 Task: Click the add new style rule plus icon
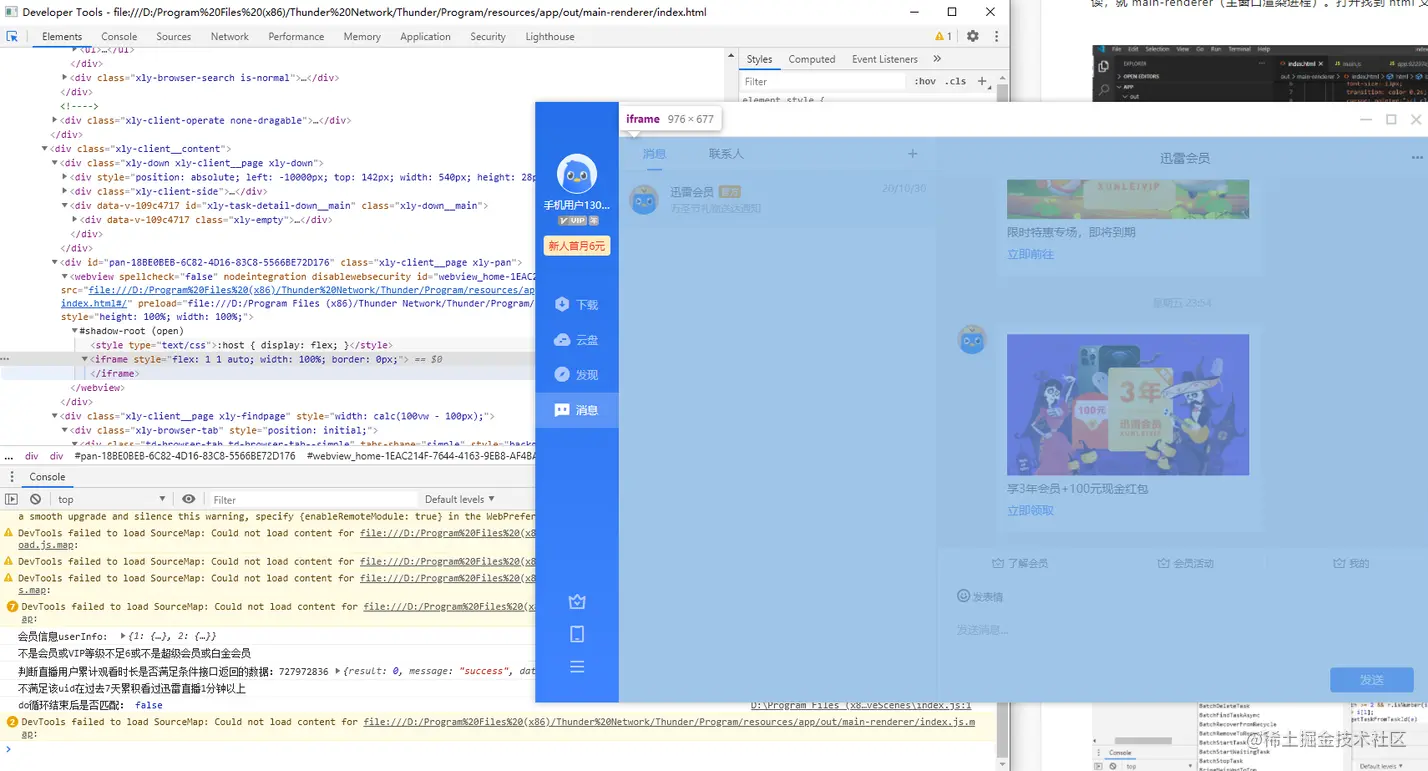tap(982, 81)
